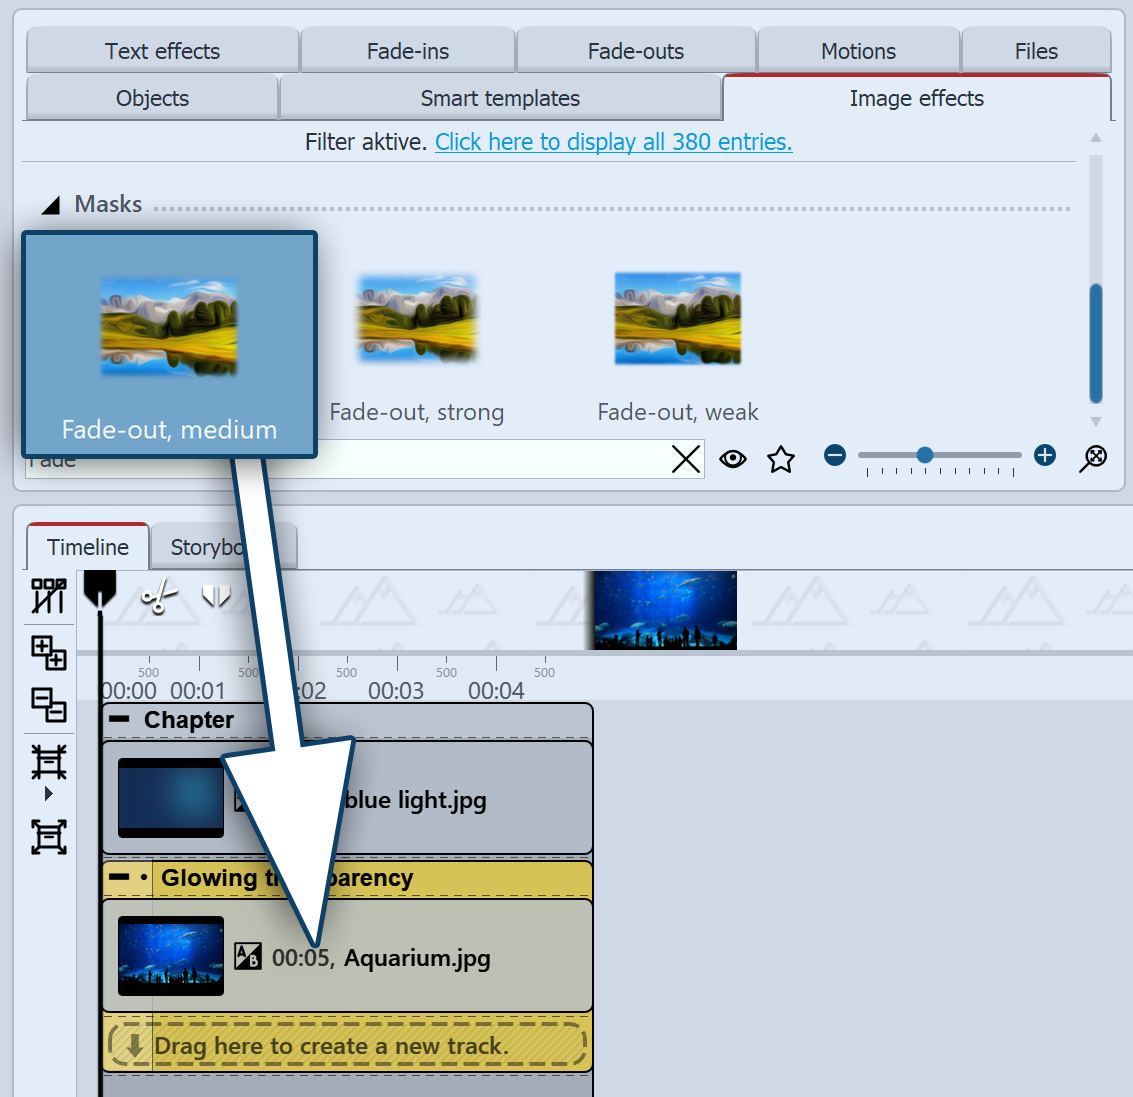Click the zoom-out minus icon beside the size slider
This screenshot has width=1133, height=1097.
pos(835,456)
